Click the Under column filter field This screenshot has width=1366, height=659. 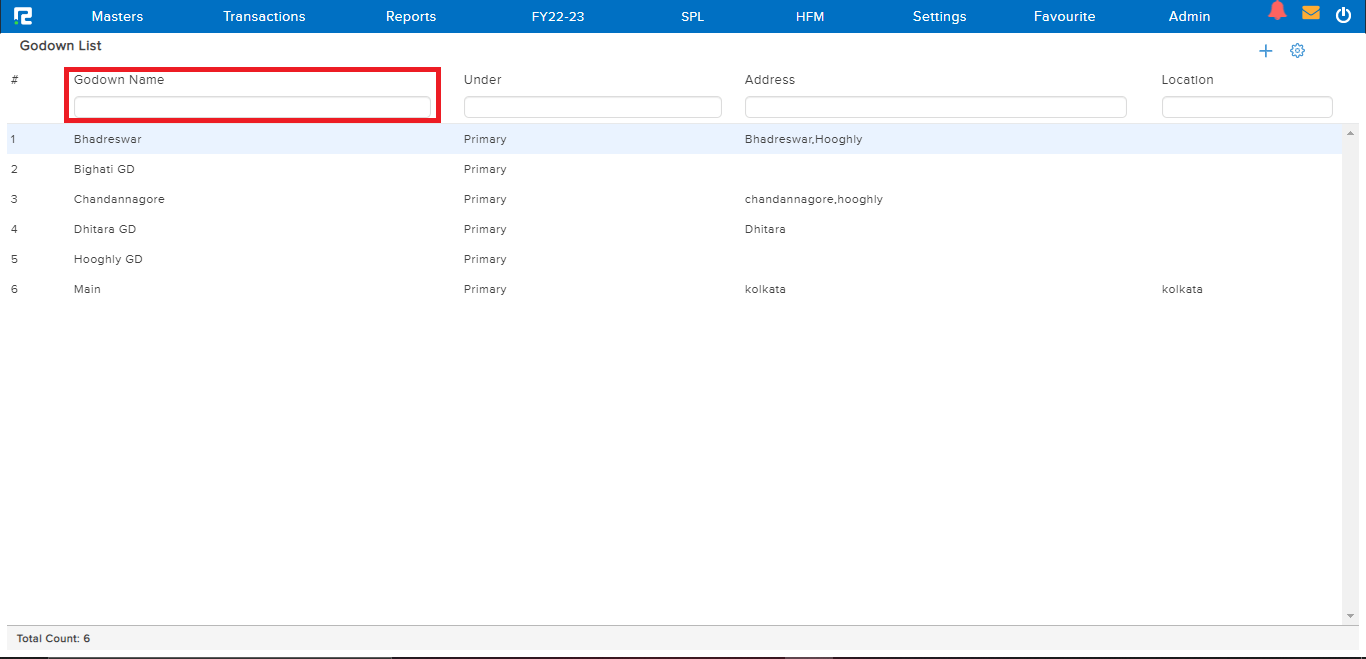592,107
